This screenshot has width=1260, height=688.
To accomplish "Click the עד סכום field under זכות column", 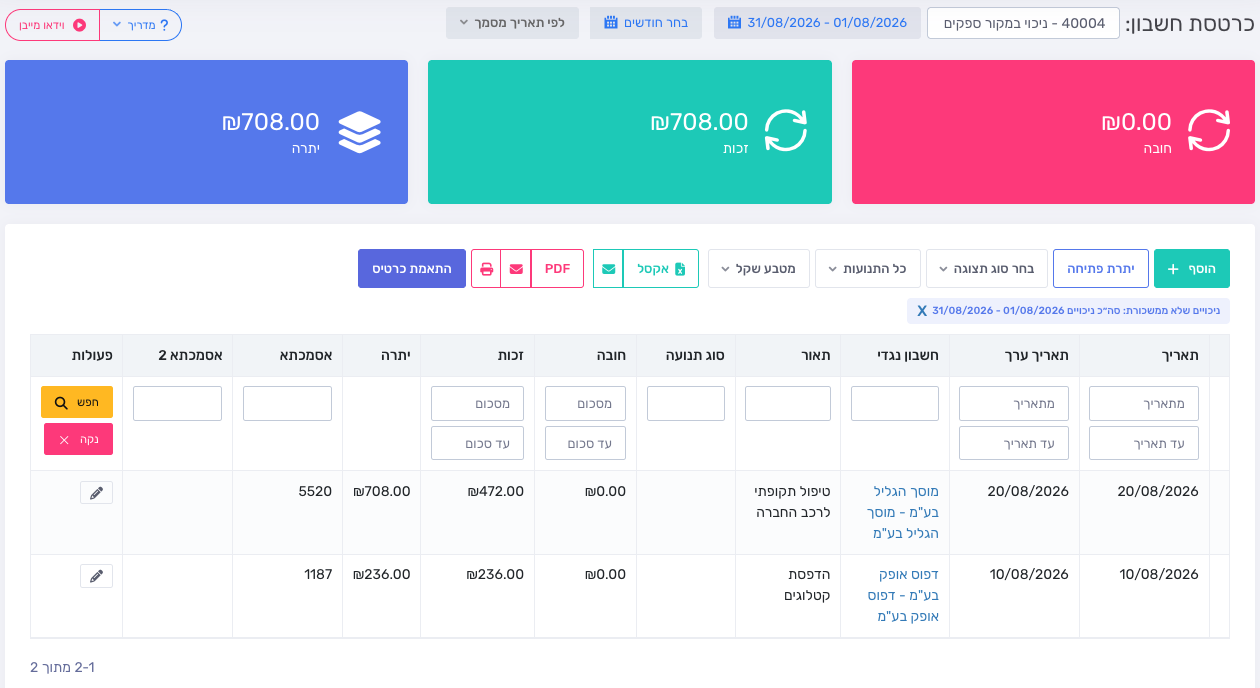I will [x=477, y=443].
